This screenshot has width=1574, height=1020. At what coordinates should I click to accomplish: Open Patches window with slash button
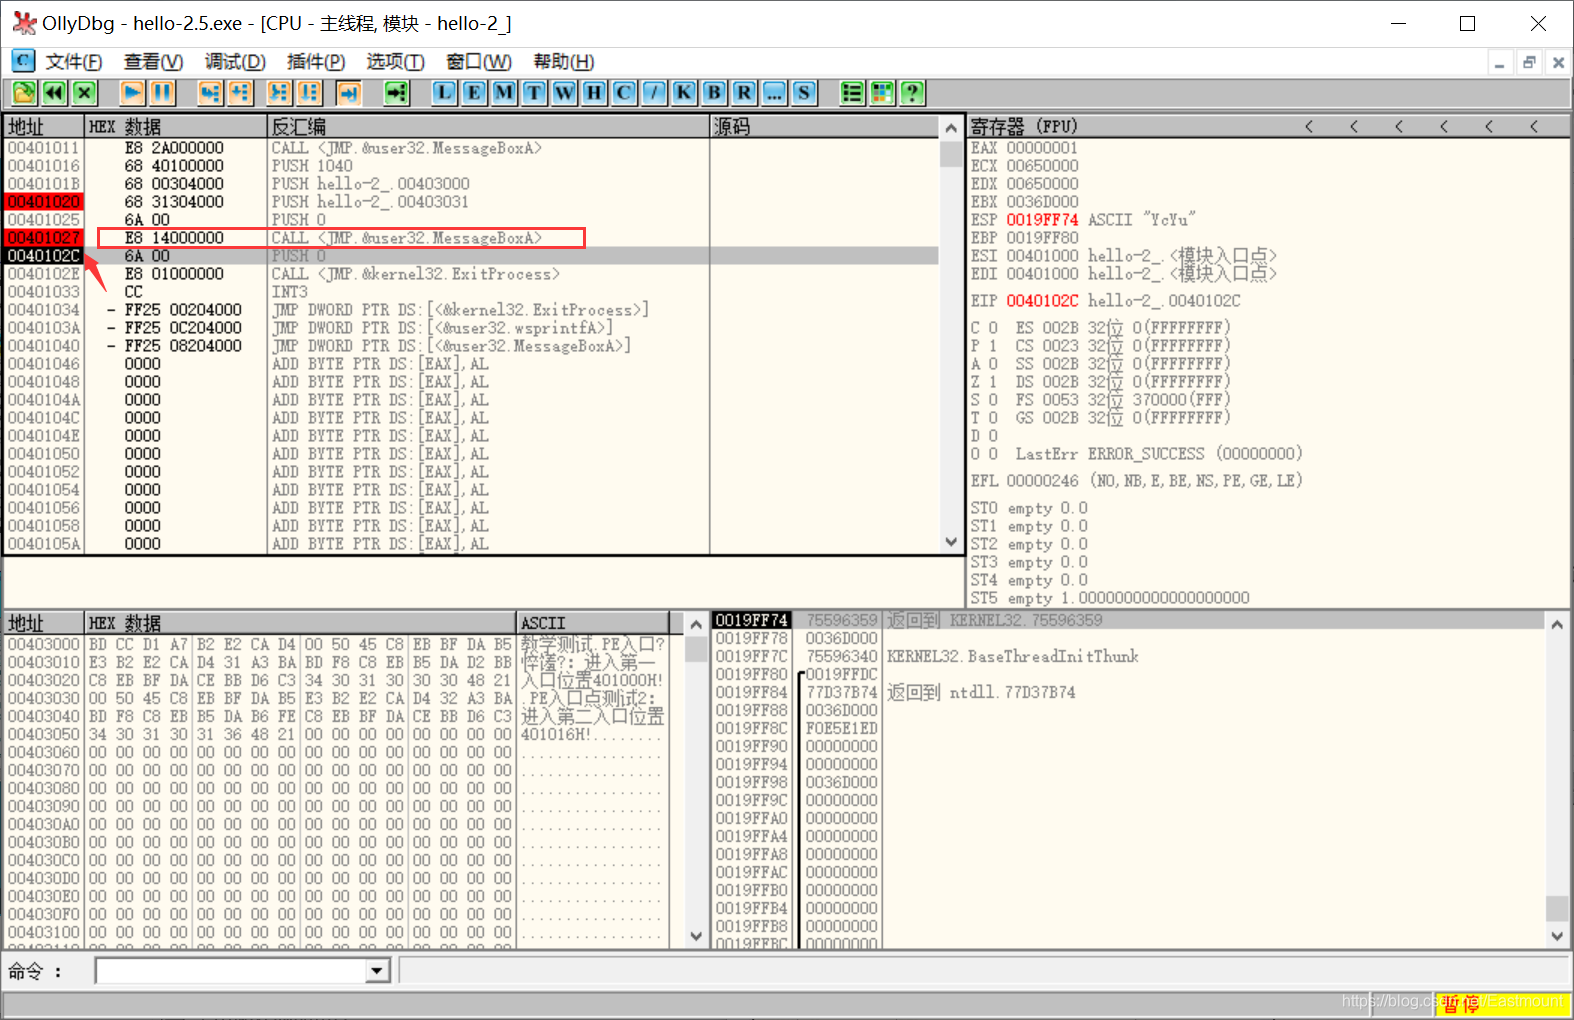coord(654,93)
